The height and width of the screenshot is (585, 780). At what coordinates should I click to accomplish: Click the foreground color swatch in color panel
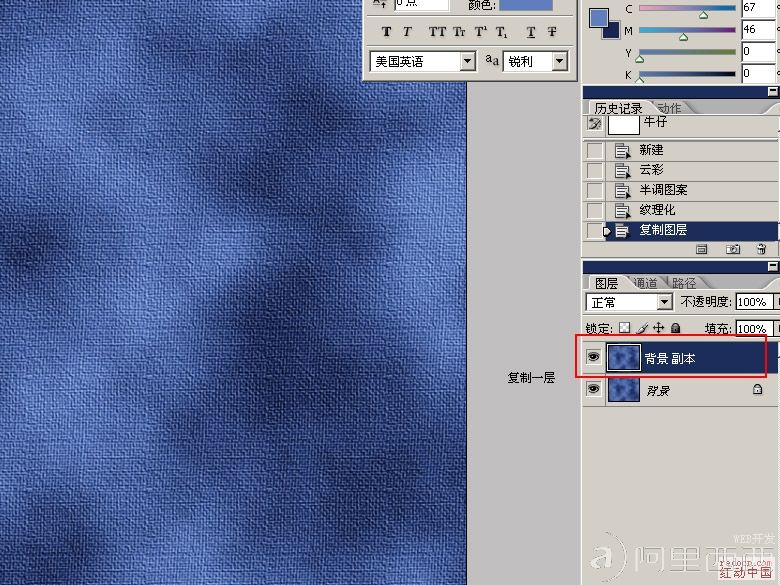pos(598,18)
